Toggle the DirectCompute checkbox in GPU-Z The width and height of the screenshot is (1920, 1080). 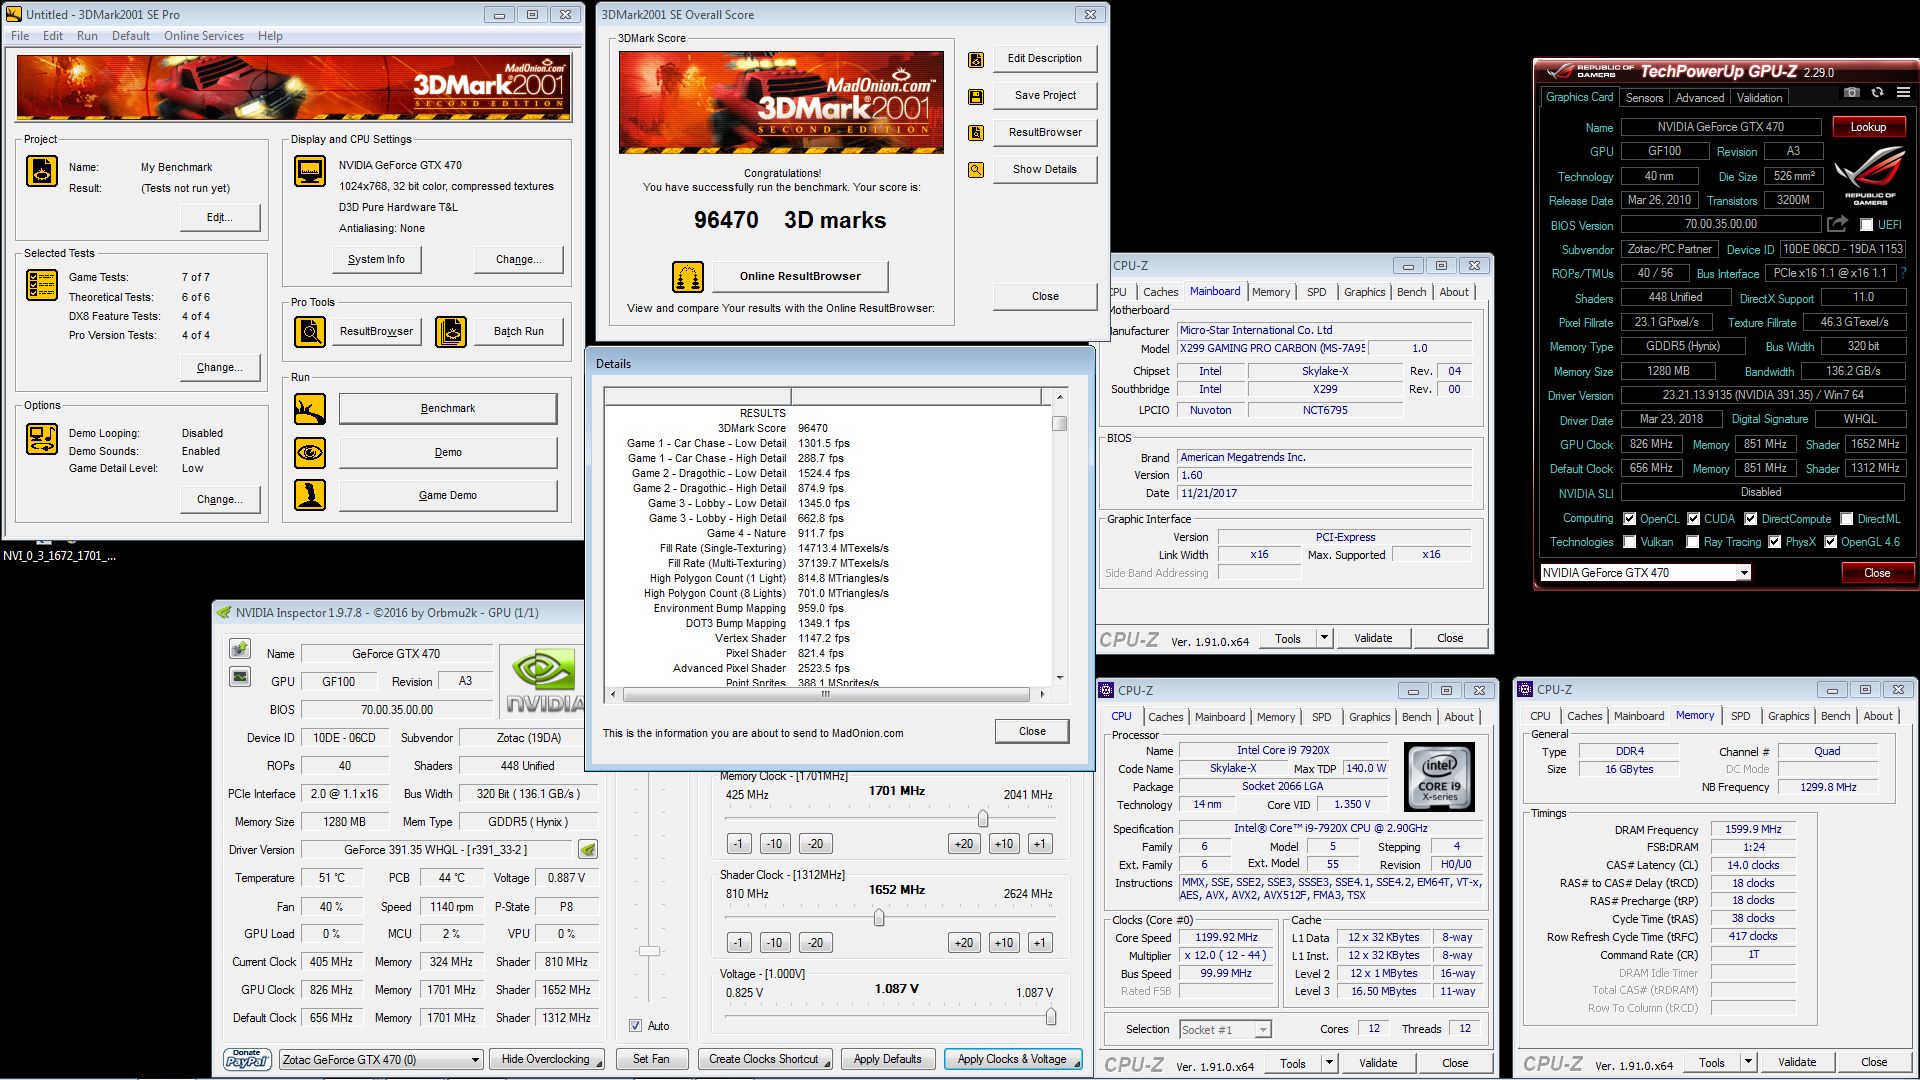click(x=1751, y=519)
